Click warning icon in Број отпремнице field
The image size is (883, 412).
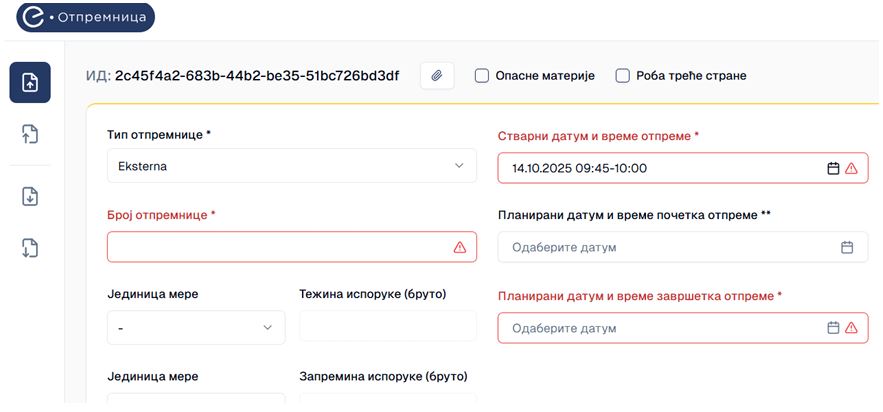(460, 247)
